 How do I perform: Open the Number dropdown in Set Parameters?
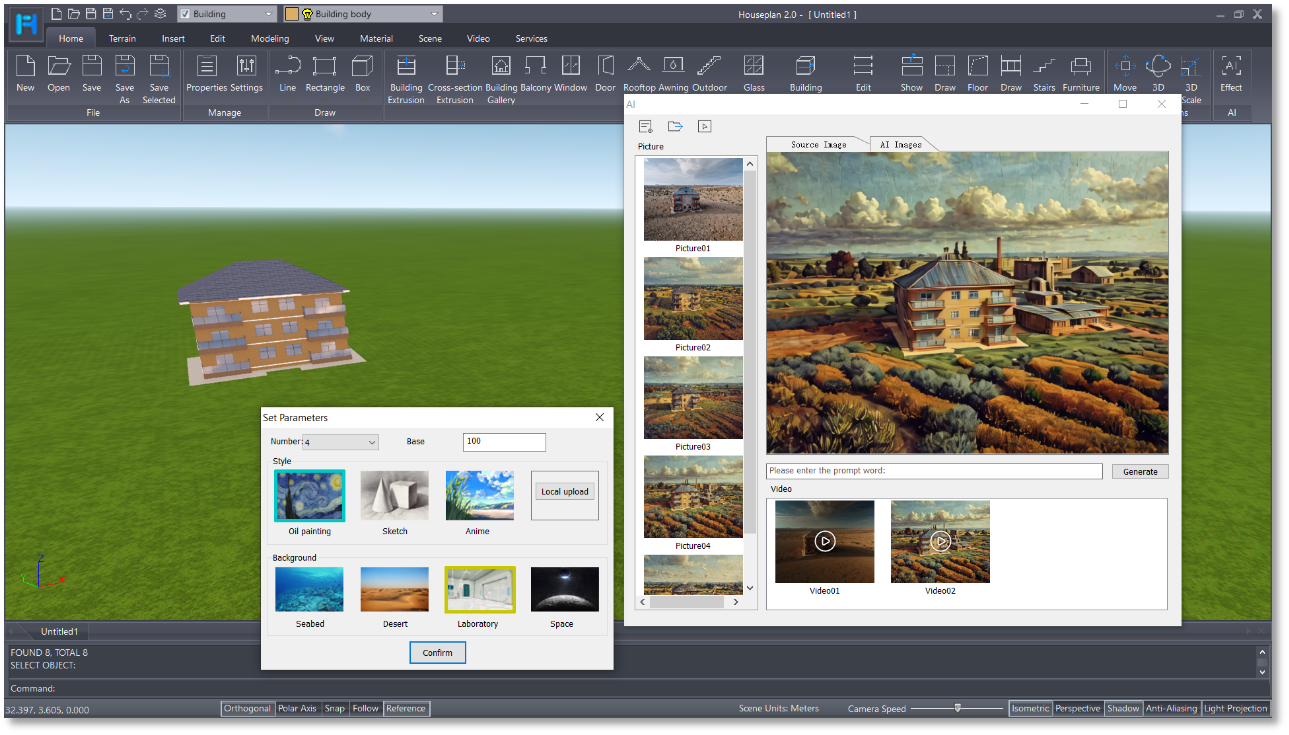[x=370, y=441]
